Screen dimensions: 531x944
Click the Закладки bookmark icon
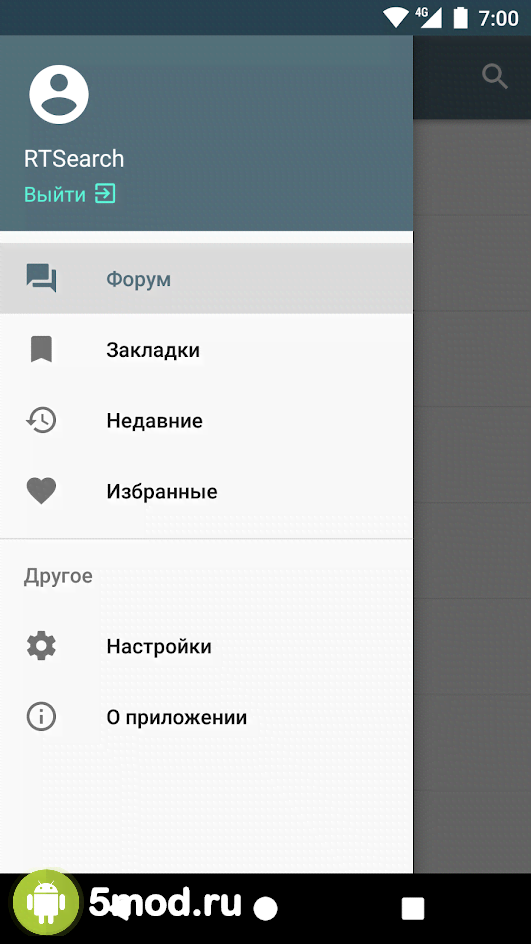click(42, 349)
